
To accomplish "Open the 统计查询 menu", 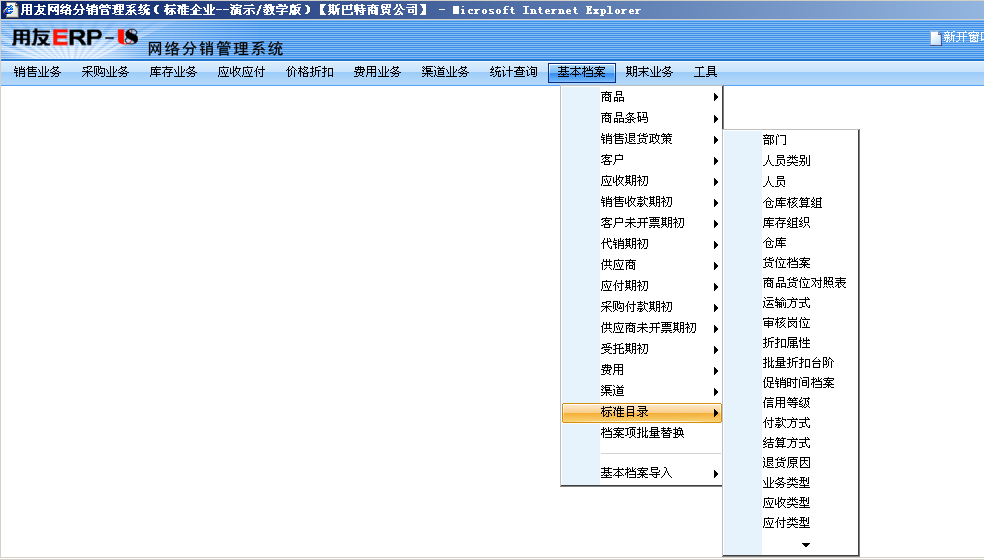I will pos(513,72).
